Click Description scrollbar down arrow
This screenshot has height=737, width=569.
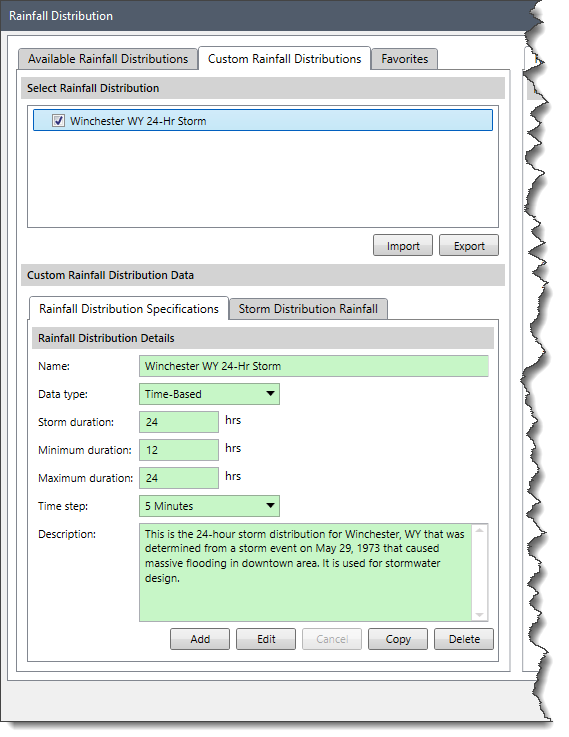(x=480, y=614)
